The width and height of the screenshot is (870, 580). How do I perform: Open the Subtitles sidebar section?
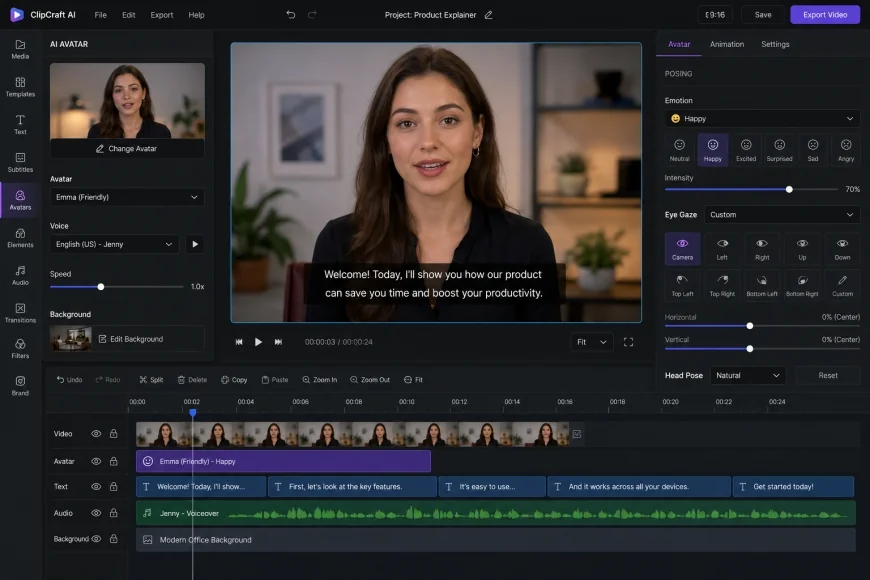click(x=20, y=163)
